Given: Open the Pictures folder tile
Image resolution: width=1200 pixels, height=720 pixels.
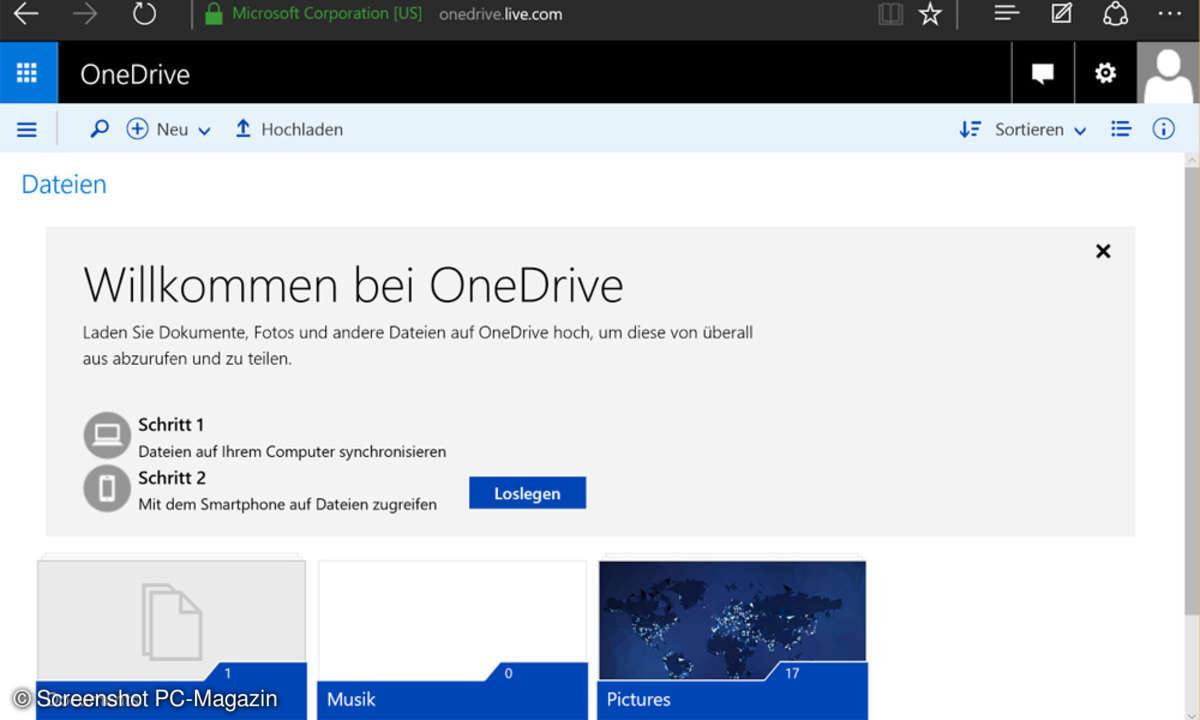Looking at the screenshot, I should pos(732,639).
